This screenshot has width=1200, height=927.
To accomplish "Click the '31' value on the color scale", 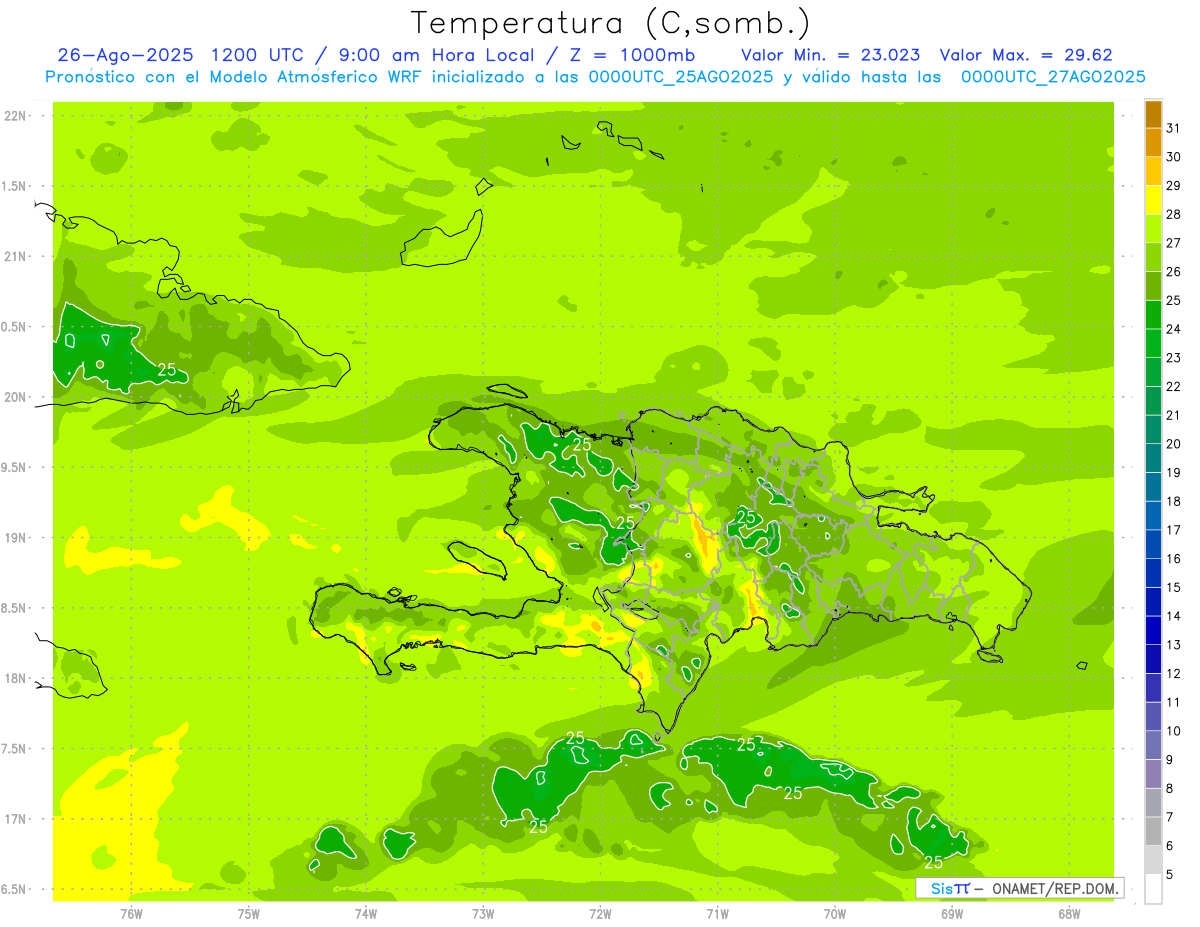I will point(1174,128).
